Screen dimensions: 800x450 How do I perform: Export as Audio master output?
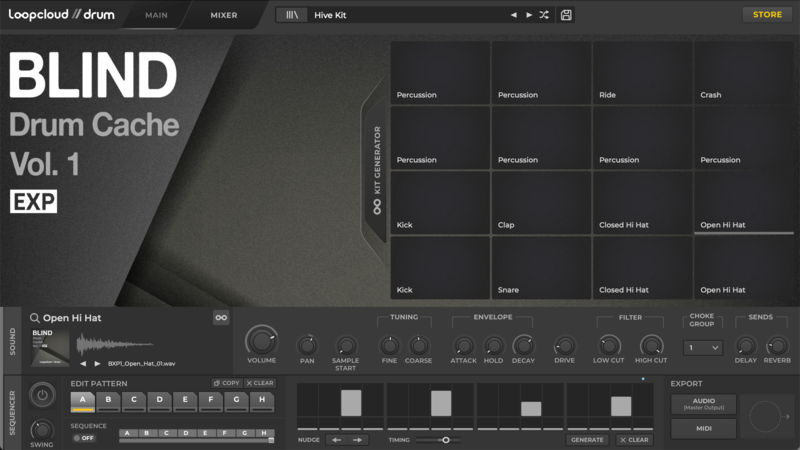704,404
